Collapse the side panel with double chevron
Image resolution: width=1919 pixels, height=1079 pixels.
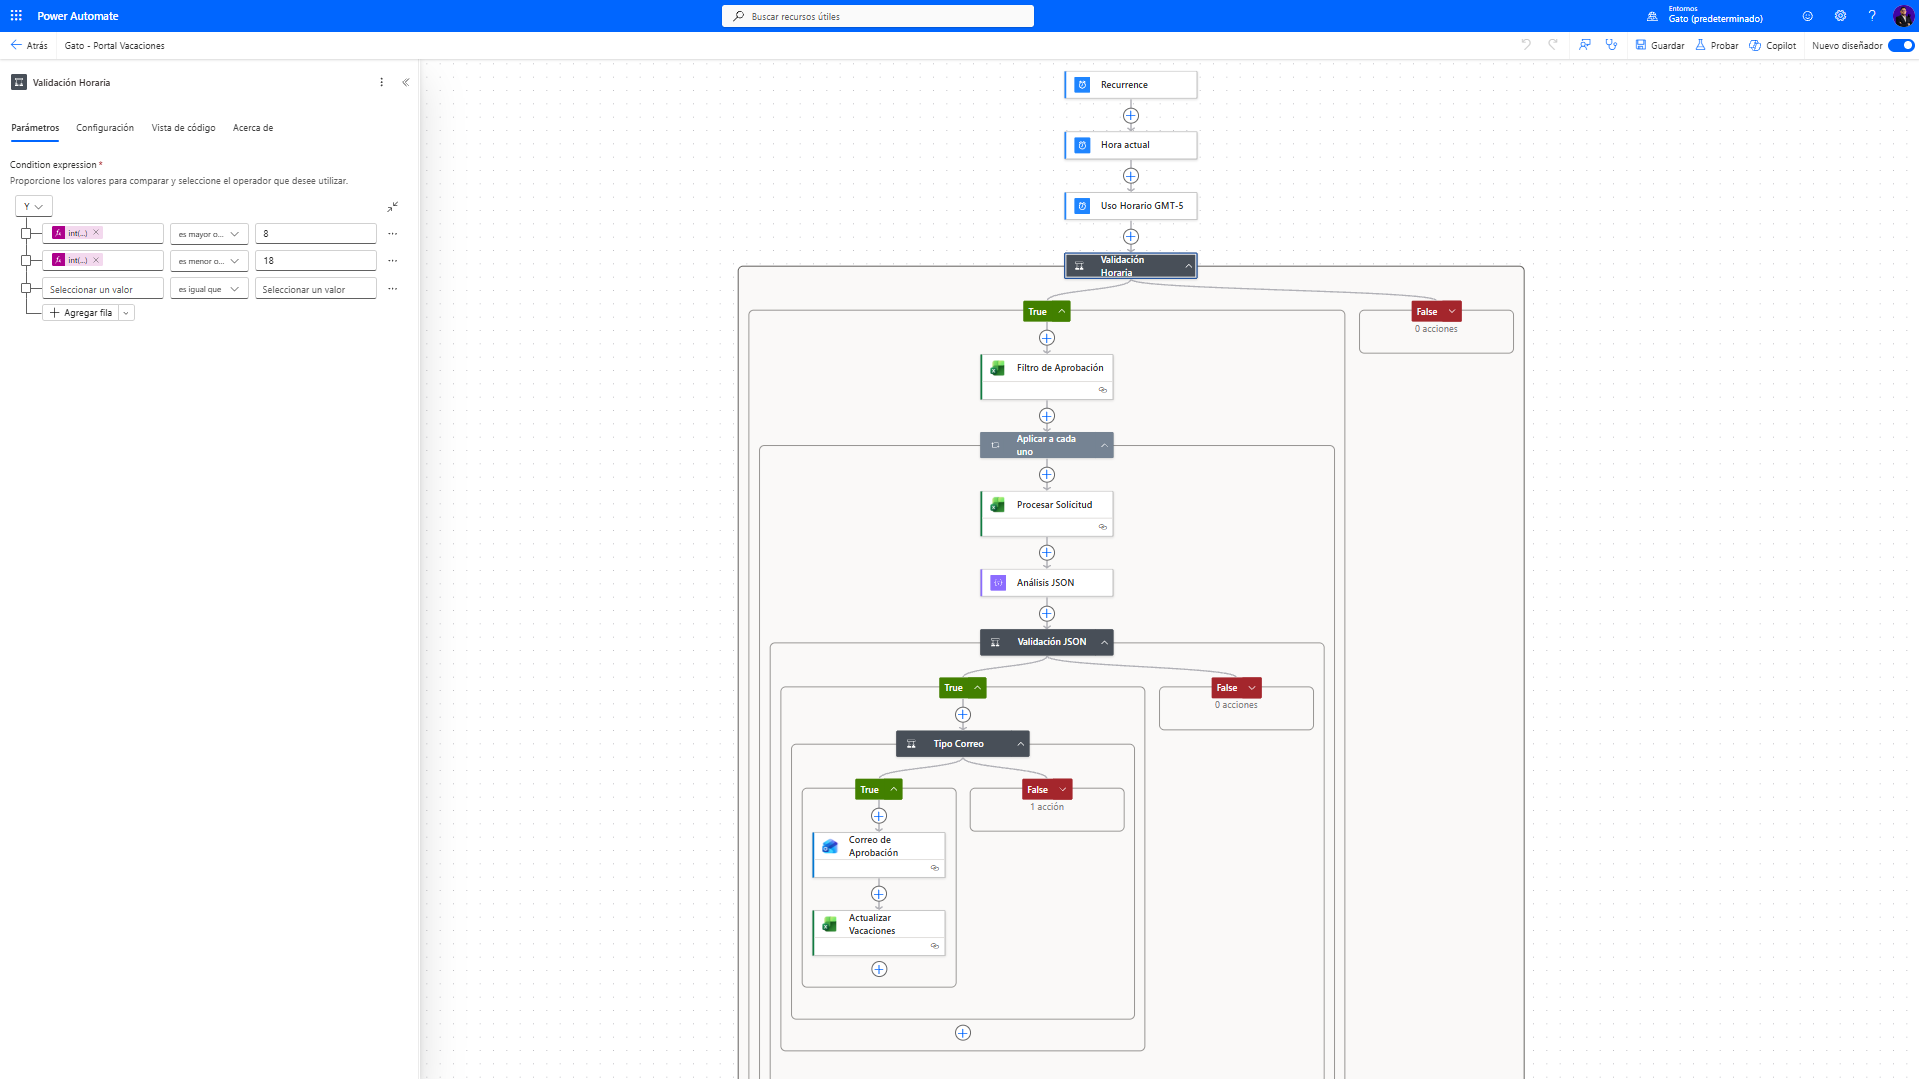coord(405,82)
